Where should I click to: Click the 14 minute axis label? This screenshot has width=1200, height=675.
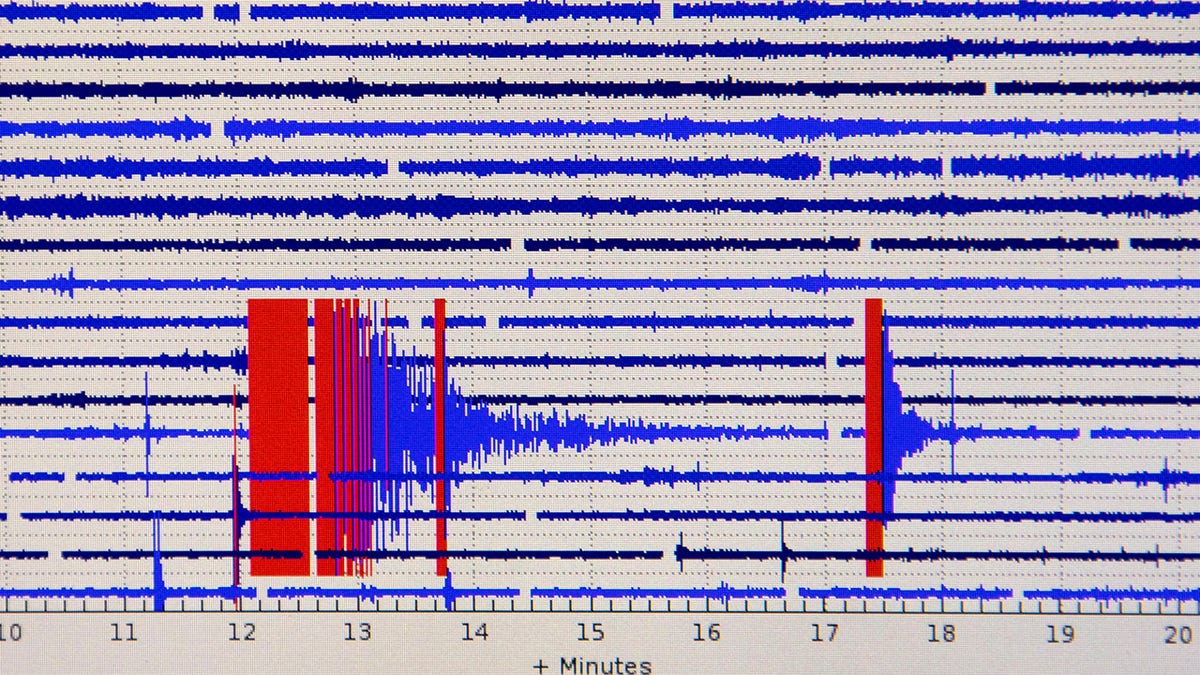coord(474,633)
